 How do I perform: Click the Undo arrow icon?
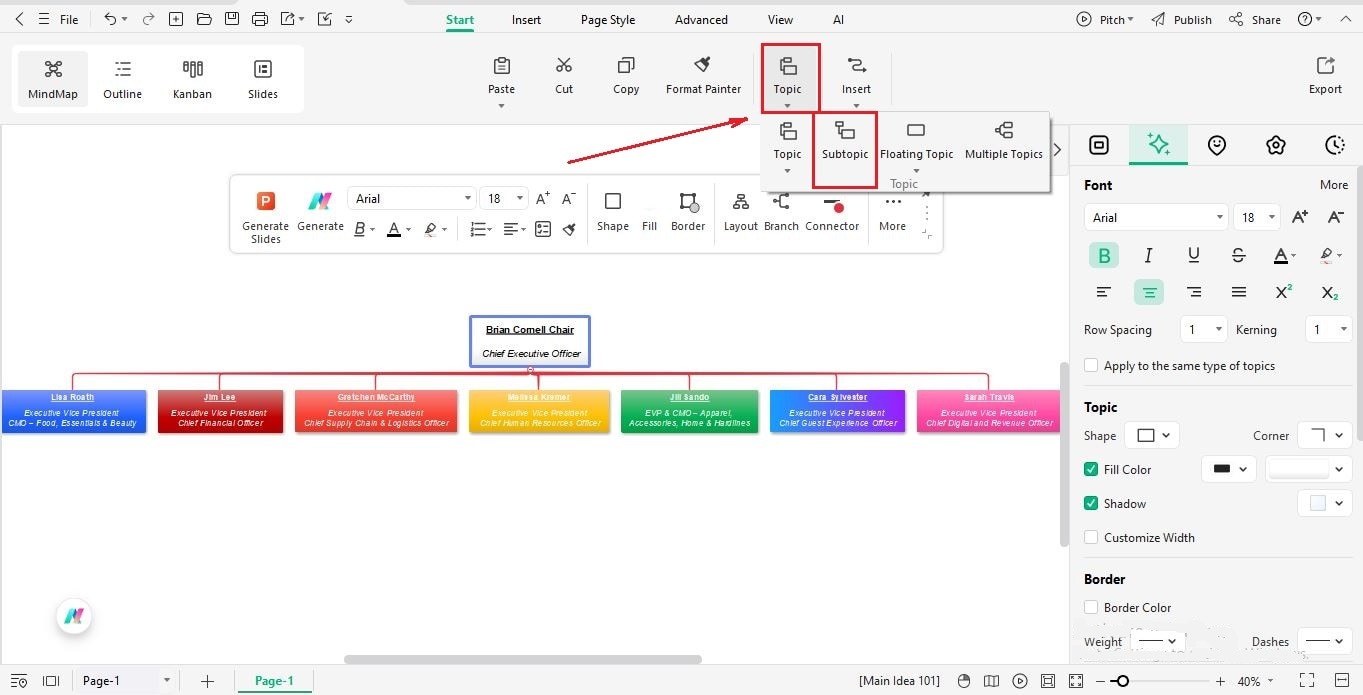(110, 19)
